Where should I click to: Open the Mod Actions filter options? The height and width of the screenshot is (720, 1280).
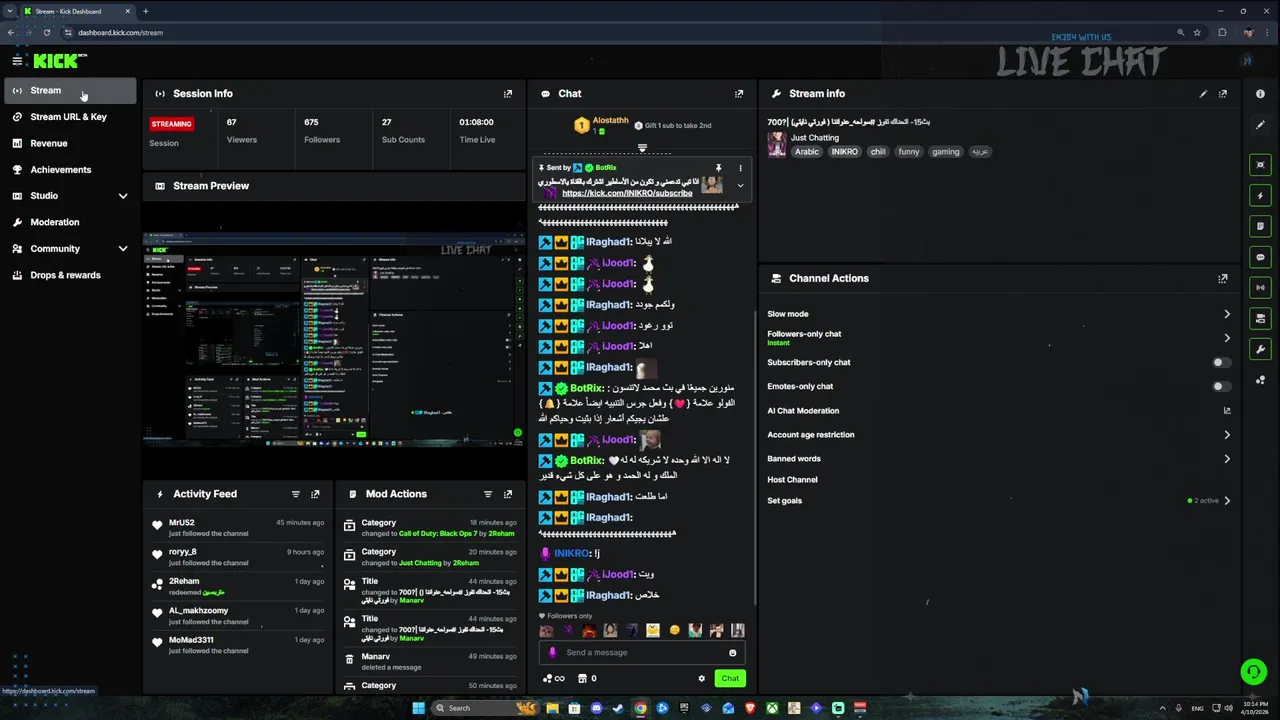488,494
